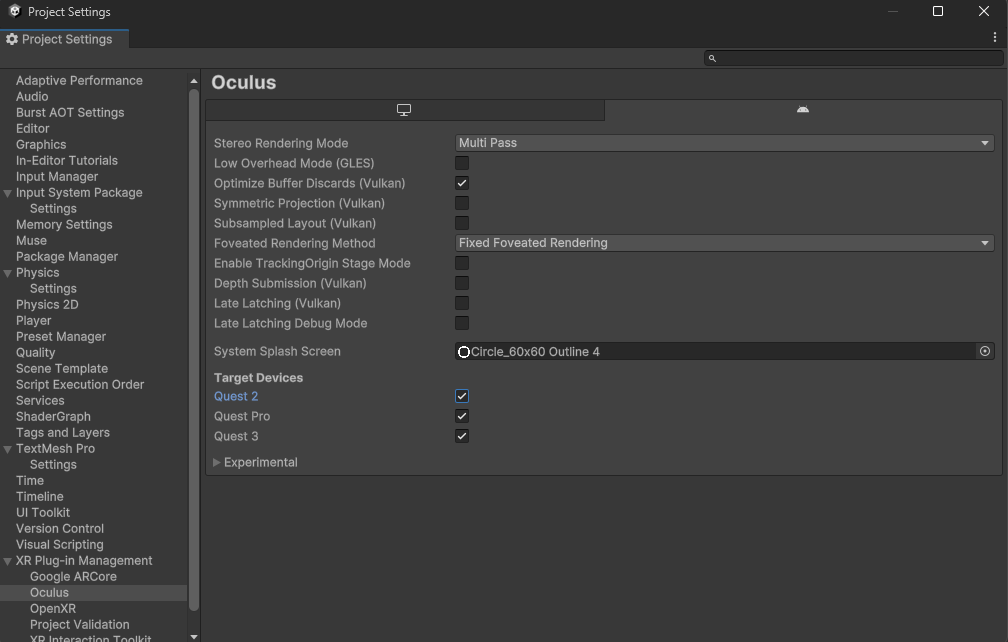
Task: Select Timeline settings
Action: click(40, 497)
